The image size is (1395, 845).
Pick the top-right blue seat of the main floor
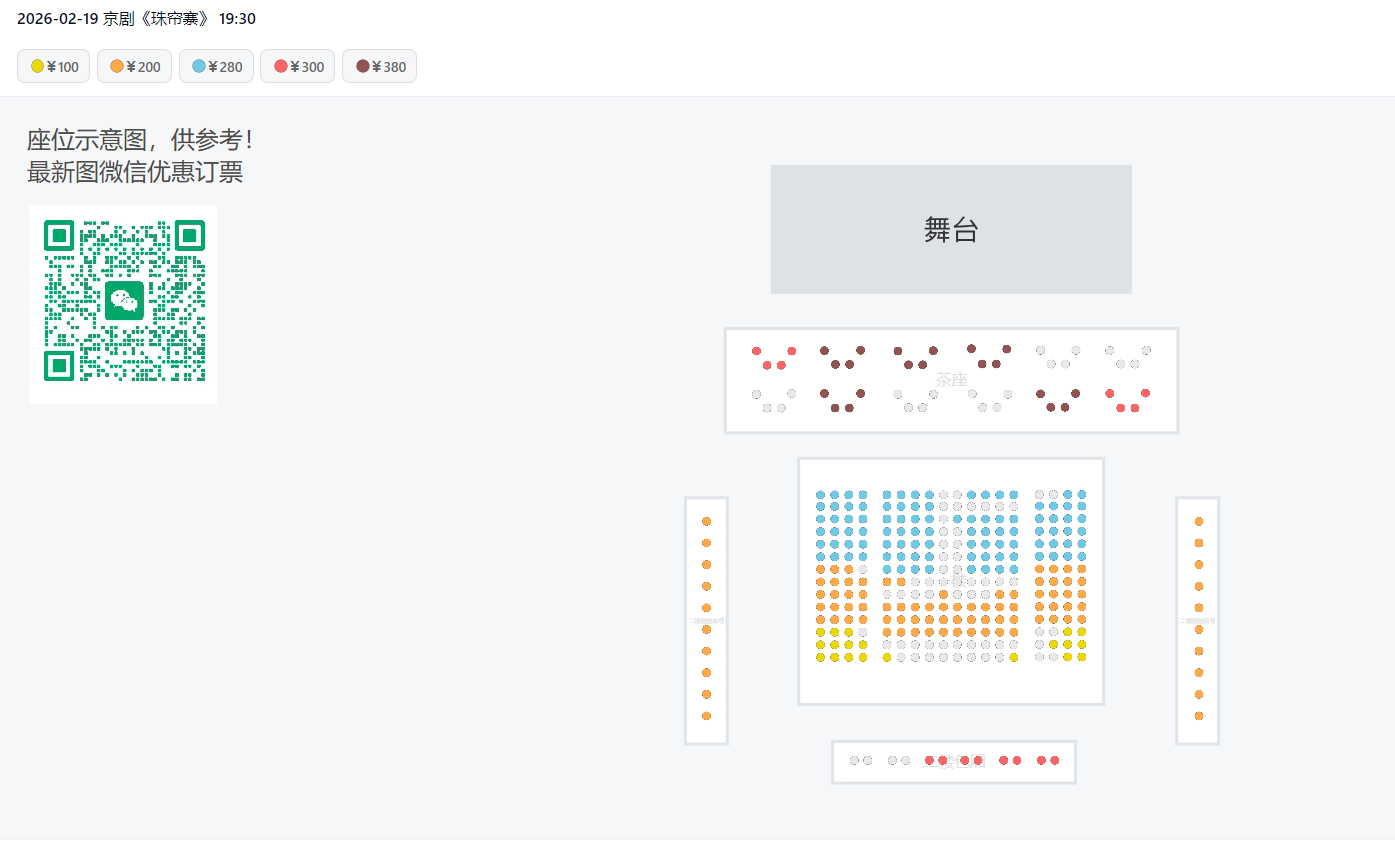pos(1081,494)
